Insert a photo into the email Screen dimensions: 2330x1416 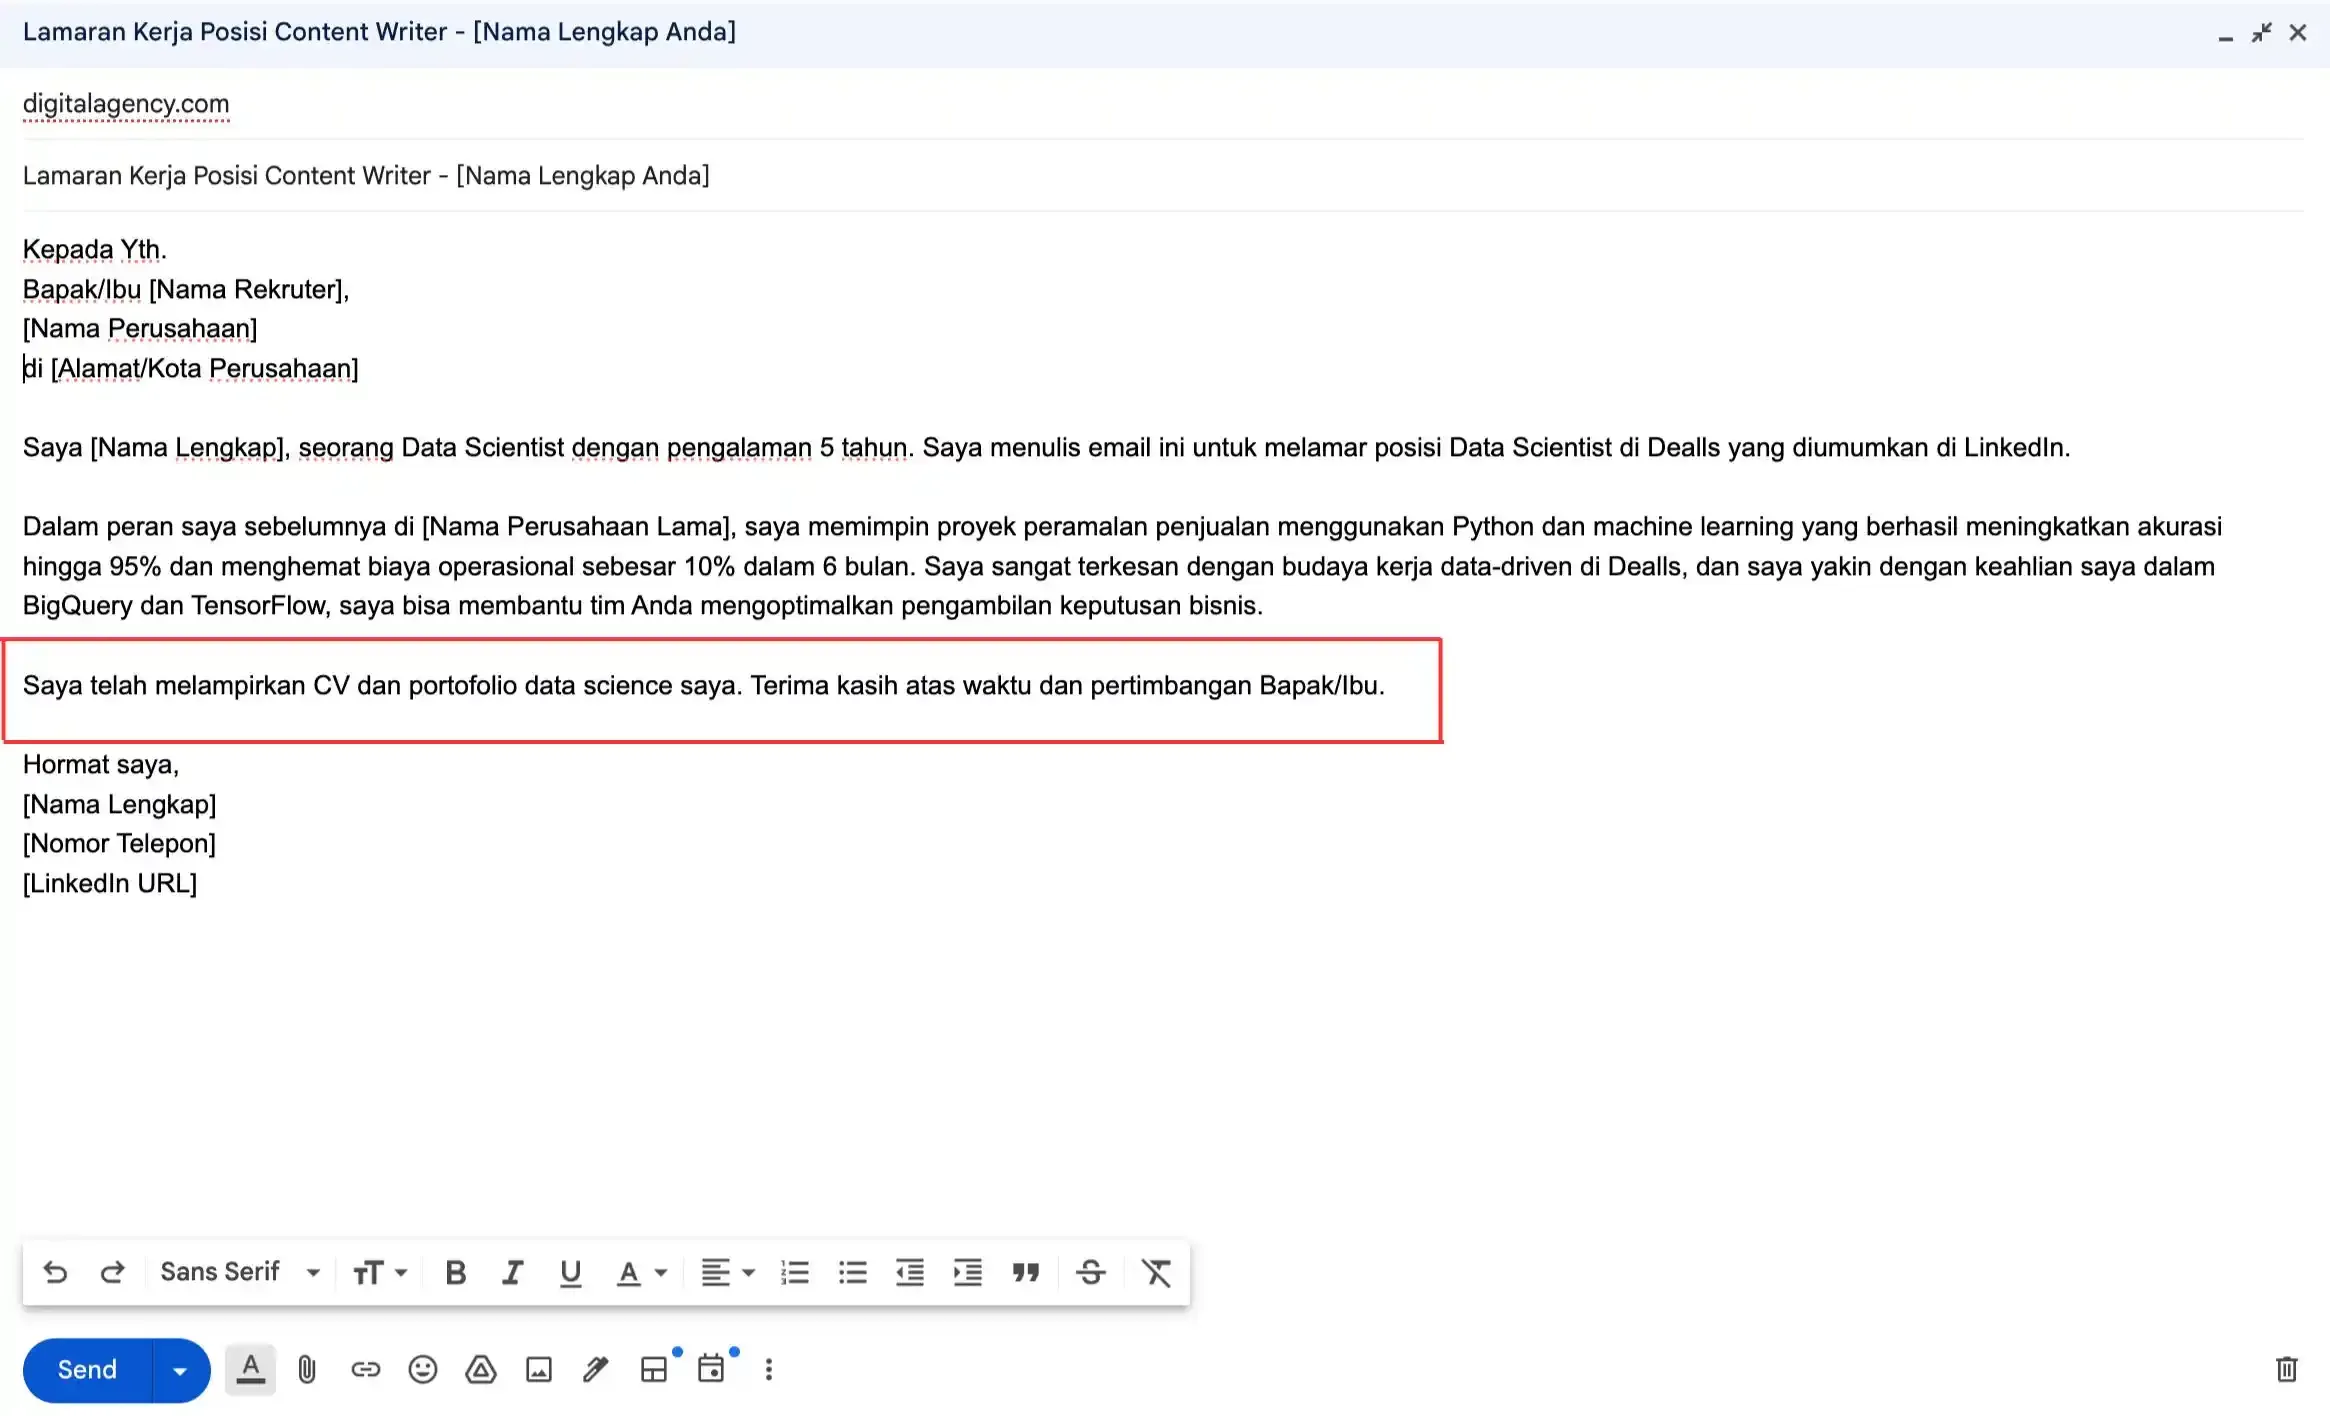tap(539, 1369)
